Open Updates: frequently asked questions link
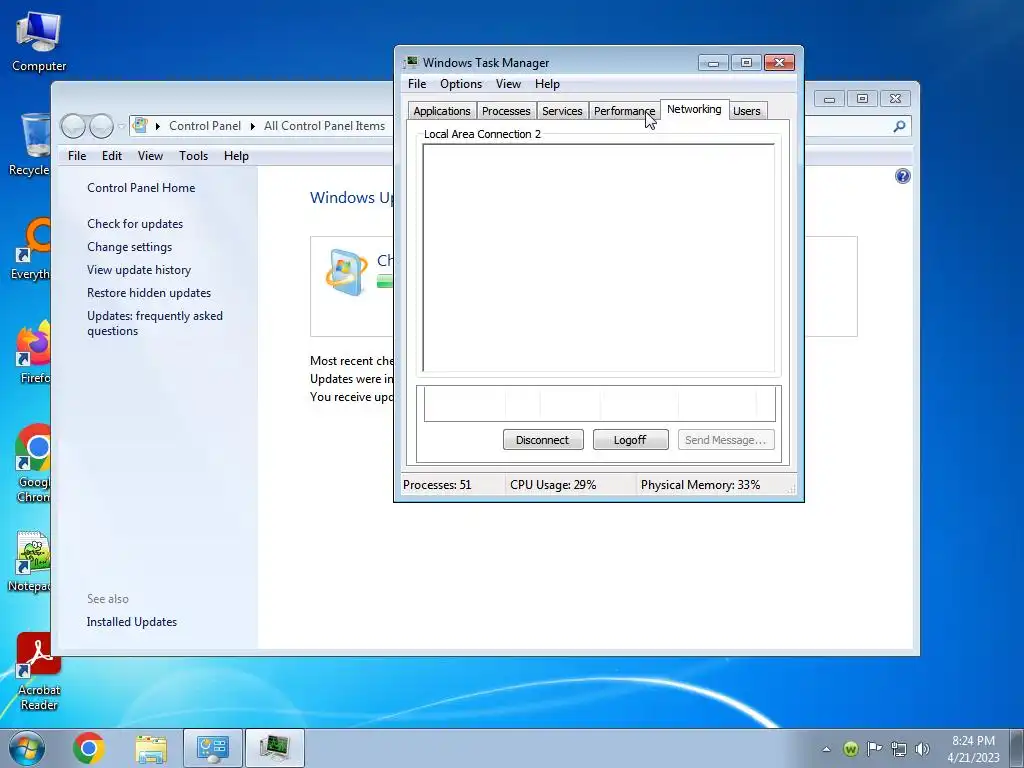 coord(155,323)
